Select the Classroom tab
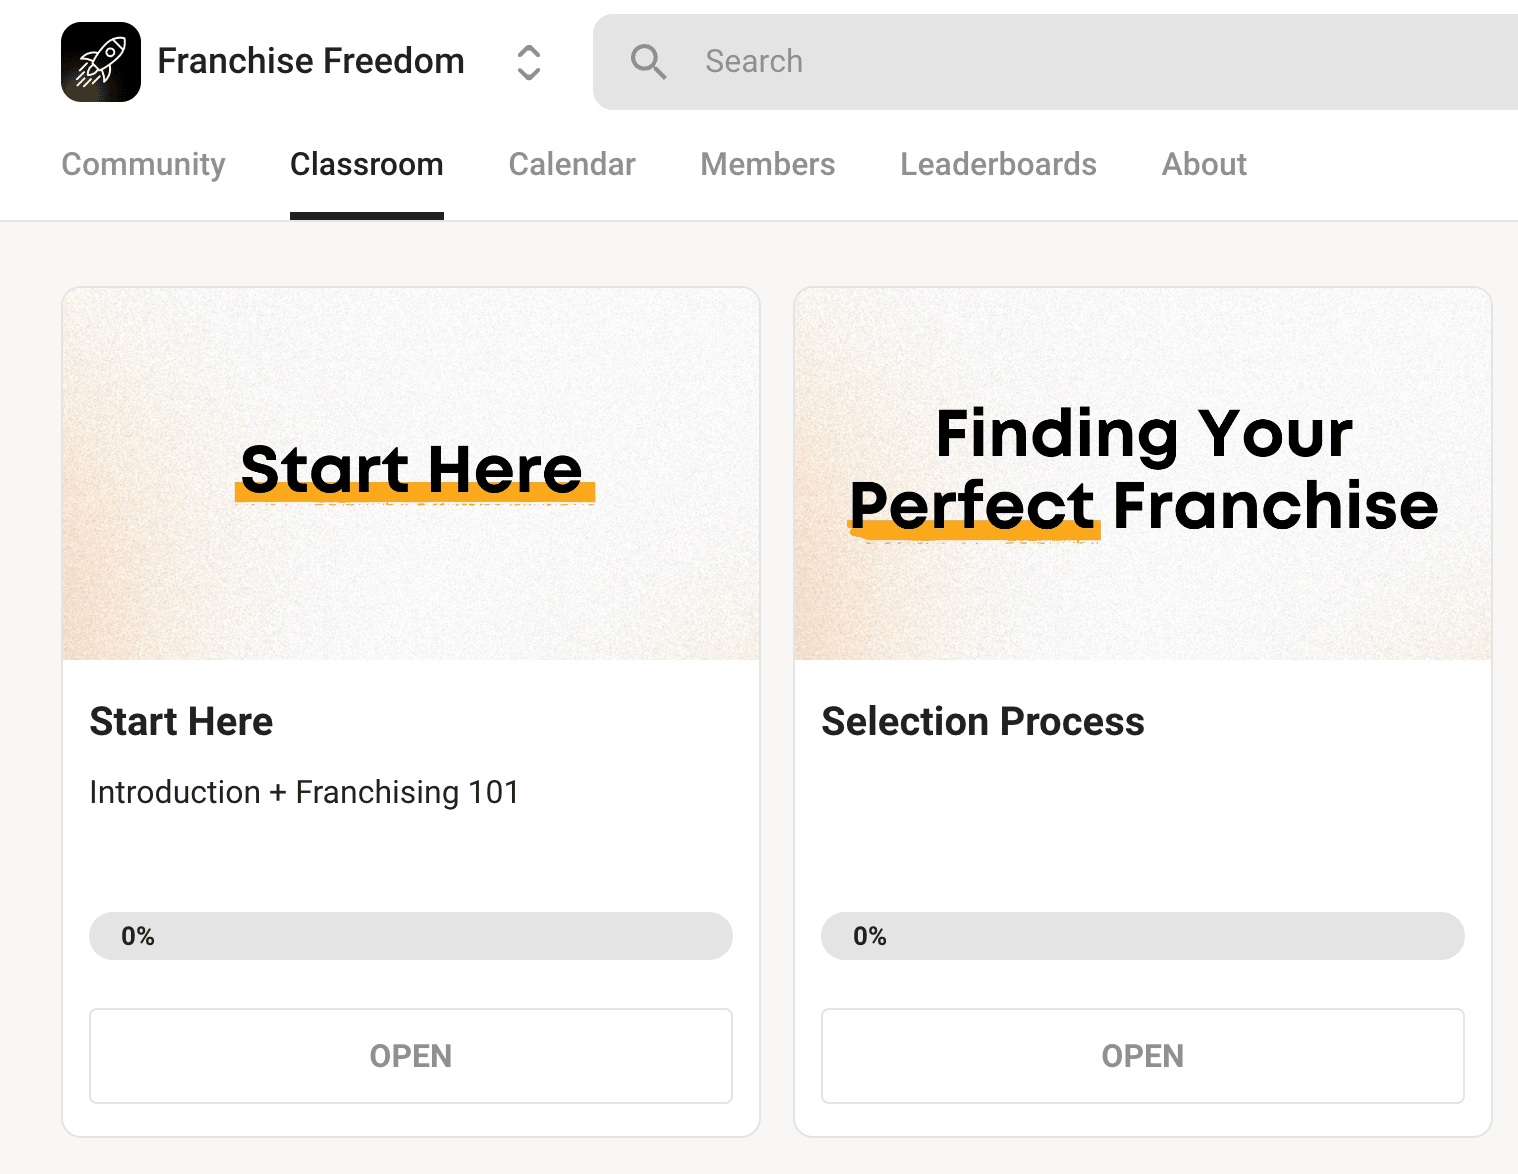 [367, 164]
